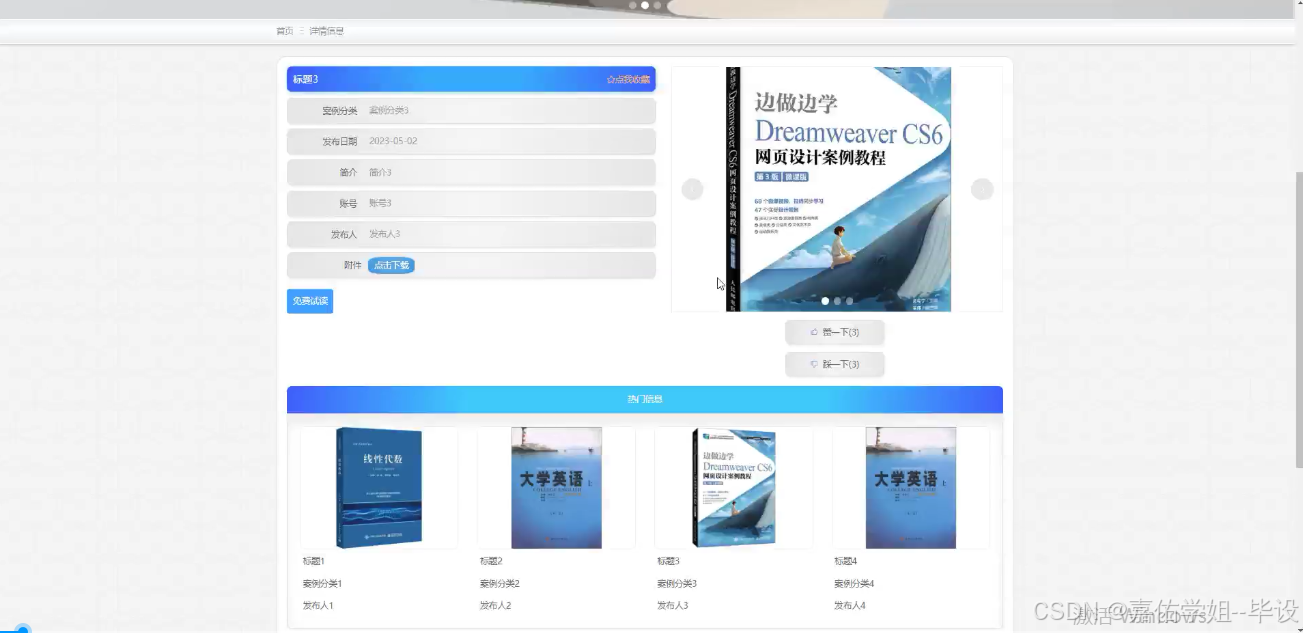Select the middle dot of the top banner carousel
This screenshot has width=1303, height=633.
point(645,5)
